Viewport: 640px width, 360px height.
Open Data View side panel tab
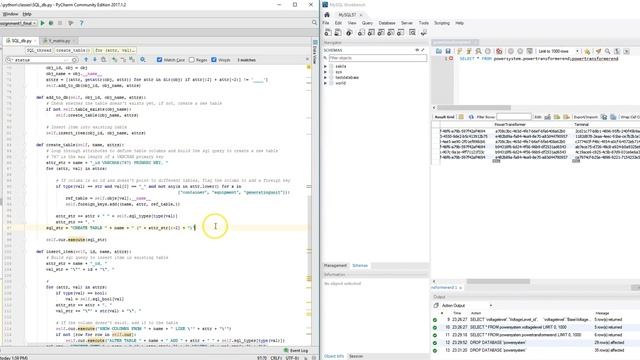315,51
